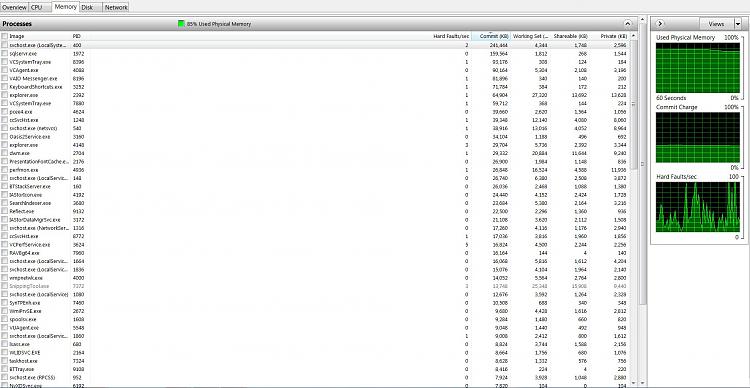Check the SearchIndexer.exe checkbox
750x388 pixels.
4,203
